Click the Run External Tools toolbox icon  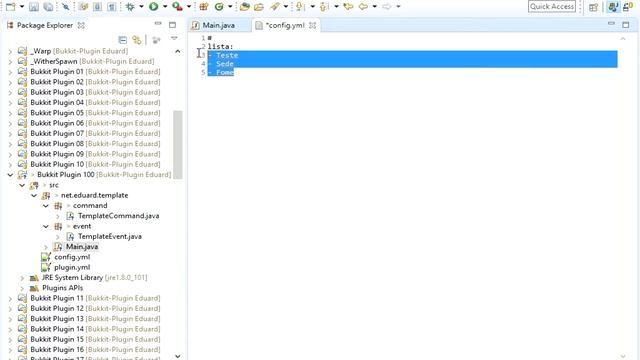(177, 7)
